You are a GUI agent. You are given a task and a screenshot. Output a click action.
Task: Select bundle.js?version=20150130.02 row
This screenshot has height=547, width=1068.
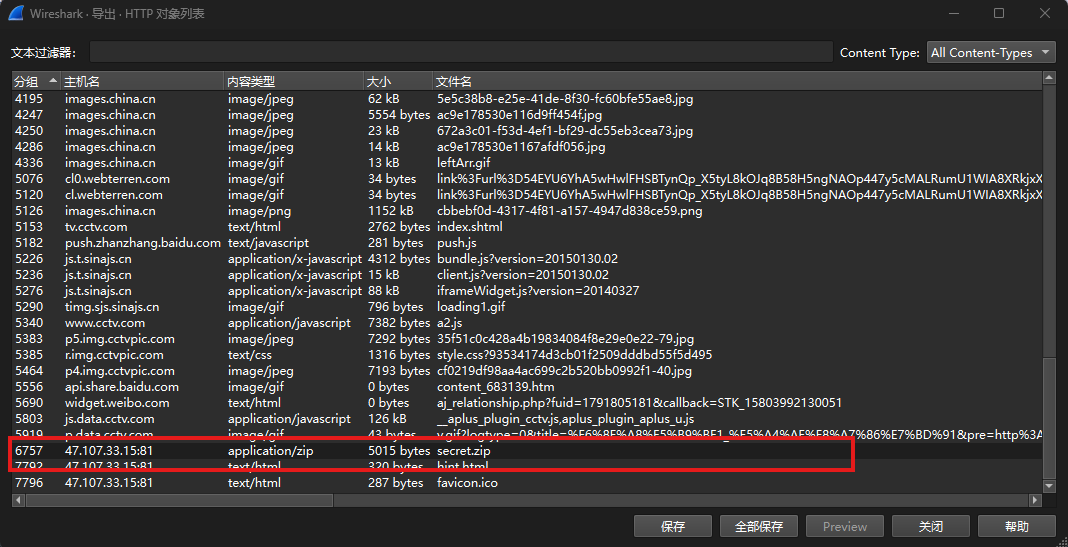[527, 259]
